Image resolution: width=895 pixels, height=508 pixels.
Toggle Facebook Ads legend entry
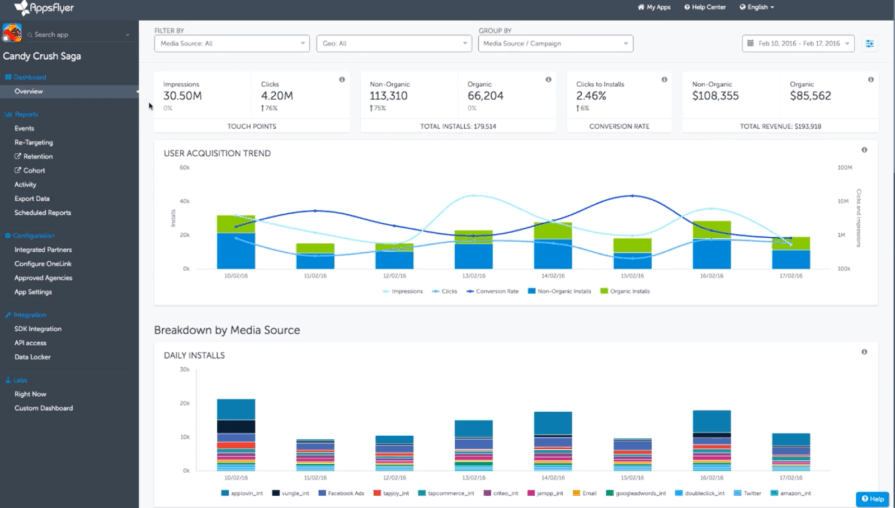coord(341,493)
